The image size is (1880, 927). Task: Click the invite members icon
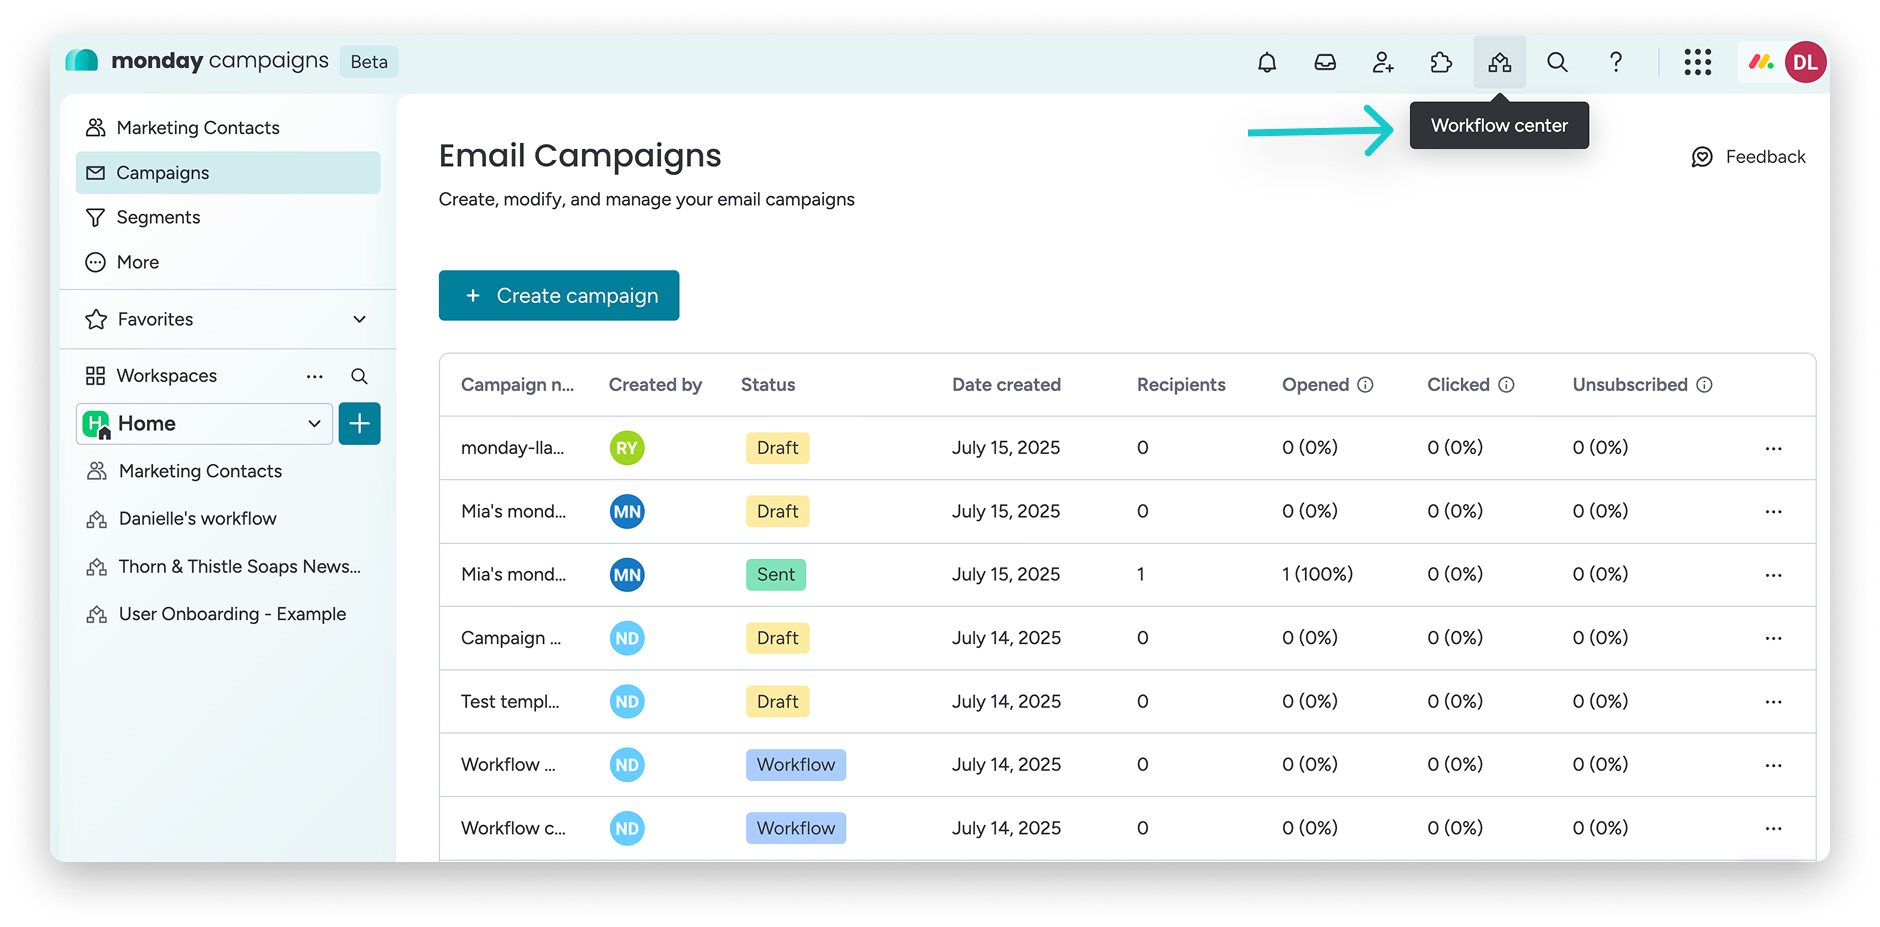[x=1383, y=62]
